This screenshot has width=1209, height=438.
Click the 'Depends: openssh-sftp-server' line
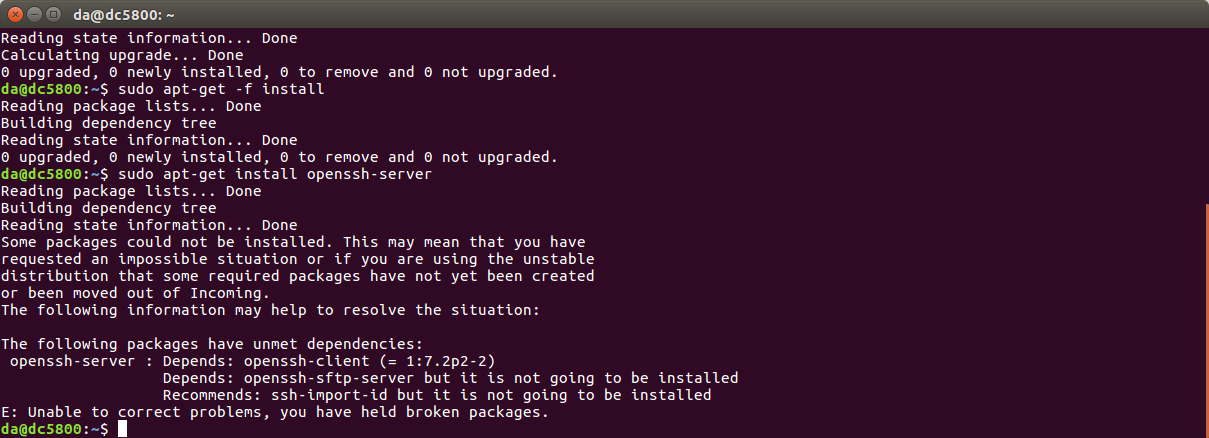tap(450, 378)
